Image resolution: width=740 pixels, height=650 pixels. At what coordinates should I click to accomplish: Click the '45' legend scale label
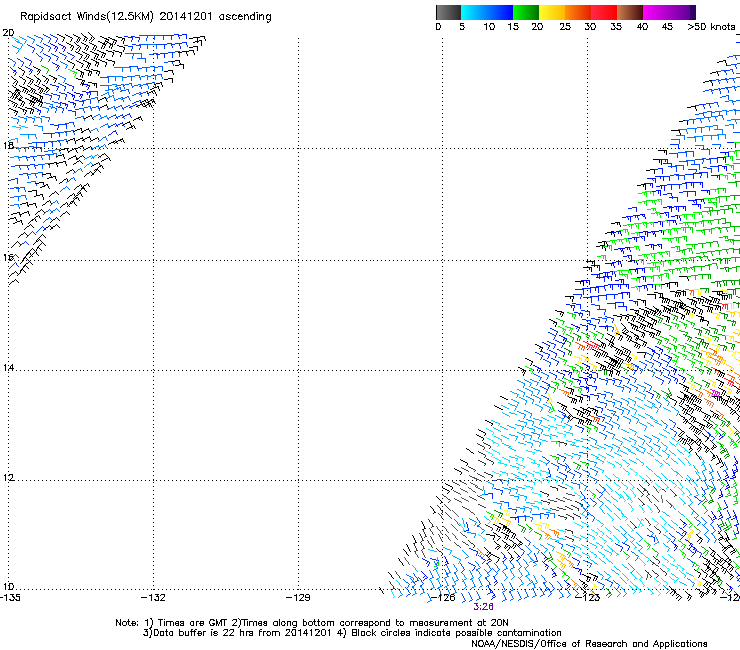pos(667,27)
